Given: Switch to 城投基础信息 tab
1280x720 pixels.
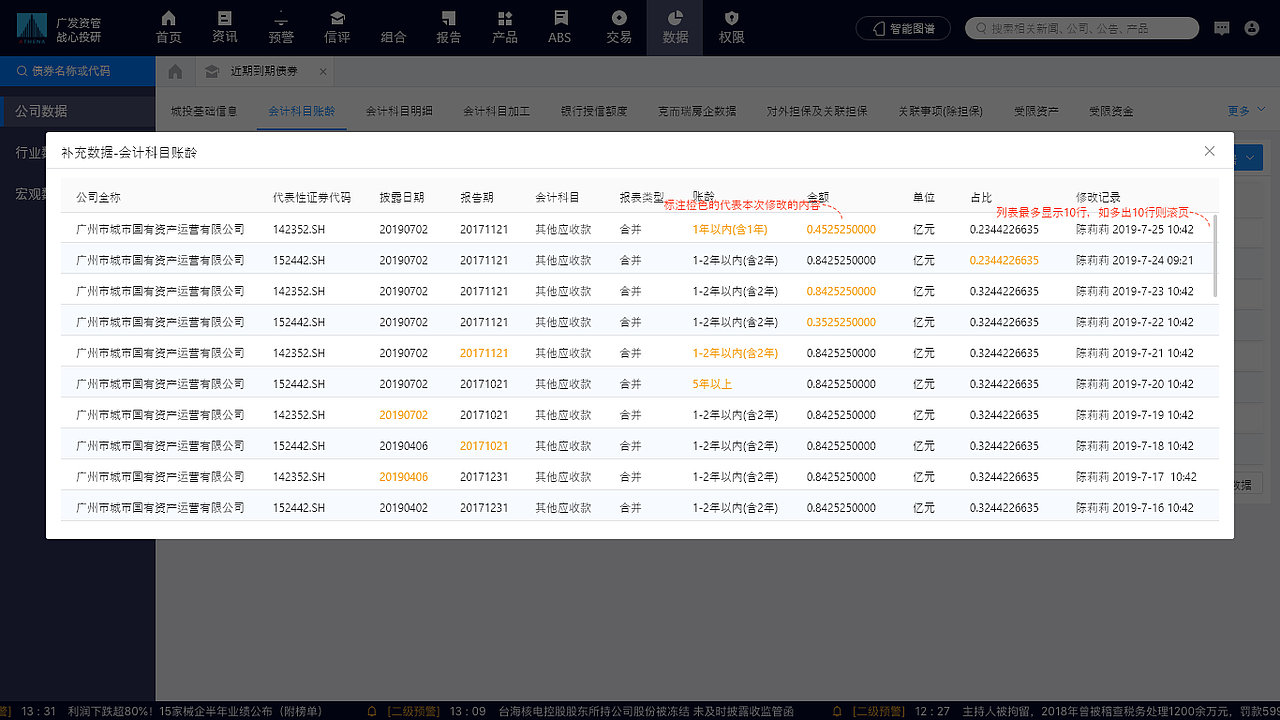Looking at the screenshot, I should [x=204, y=111].
